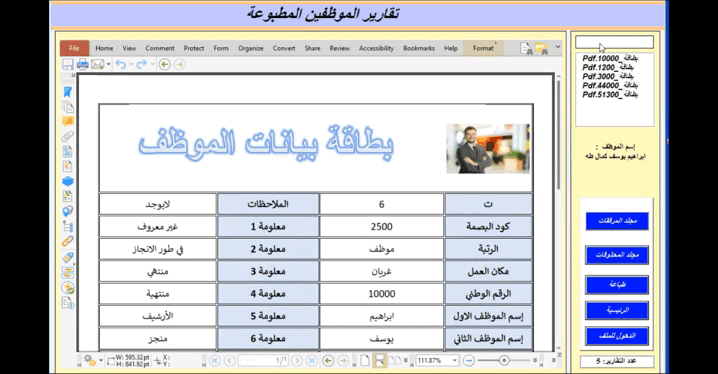Toggle single page layout button
The width and height of the screenshot is (718, 374).
365,361
